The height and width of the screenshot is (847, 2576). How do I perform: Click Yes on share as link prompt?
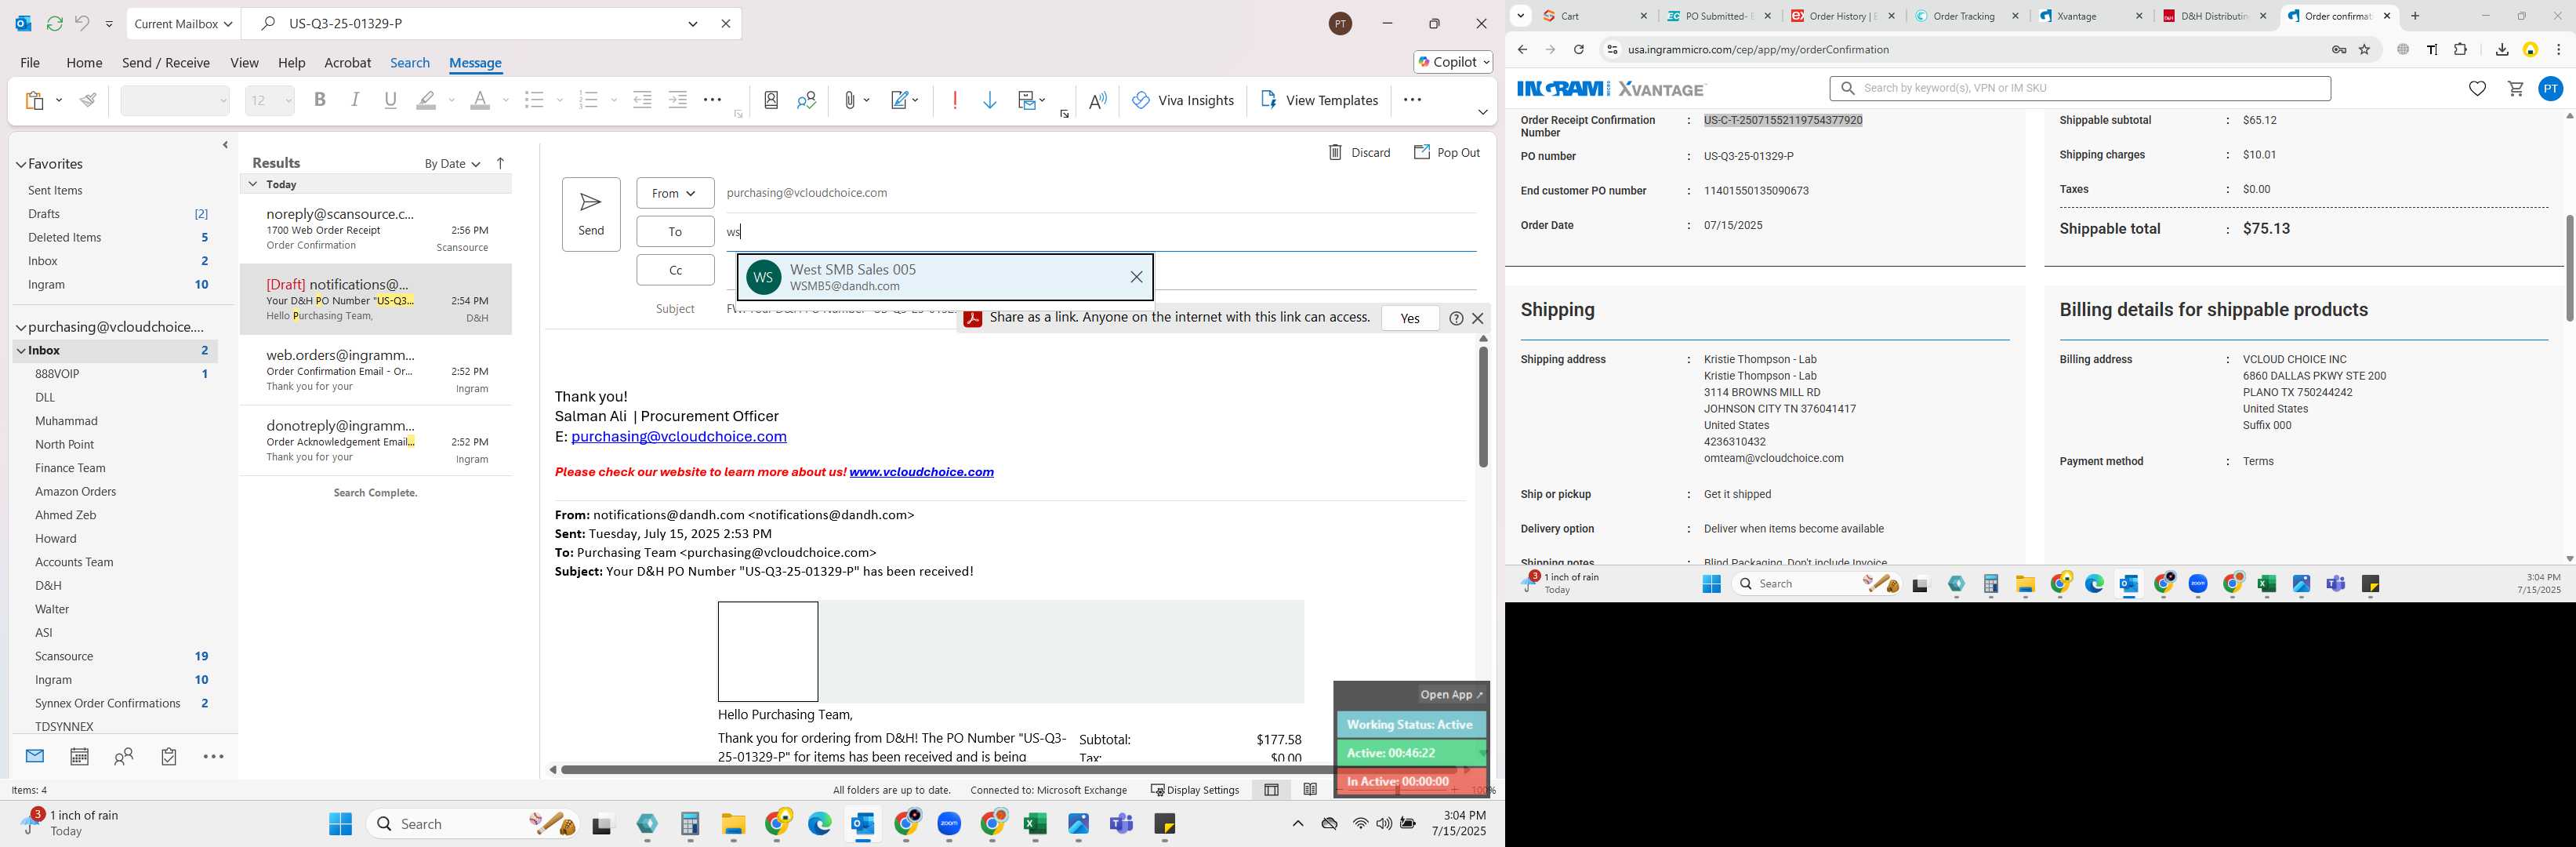pyautogui.click(x=1410, y=318)
